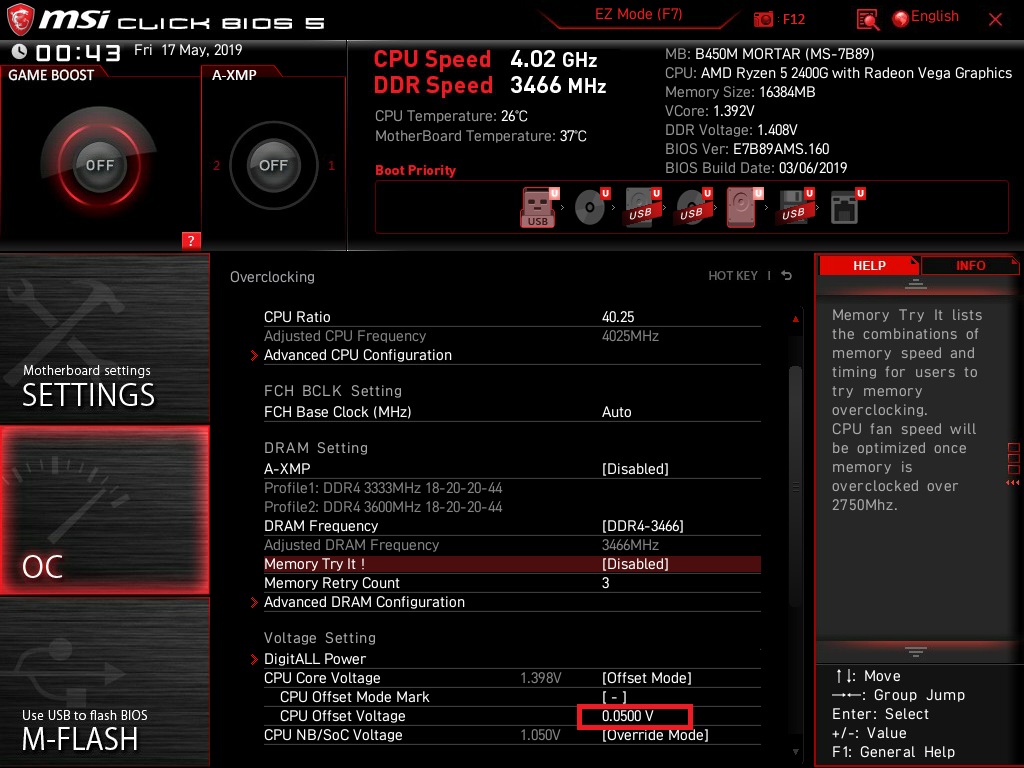
Task: Select the USB CD/DVD boot device icon
Action: point(692,208)
